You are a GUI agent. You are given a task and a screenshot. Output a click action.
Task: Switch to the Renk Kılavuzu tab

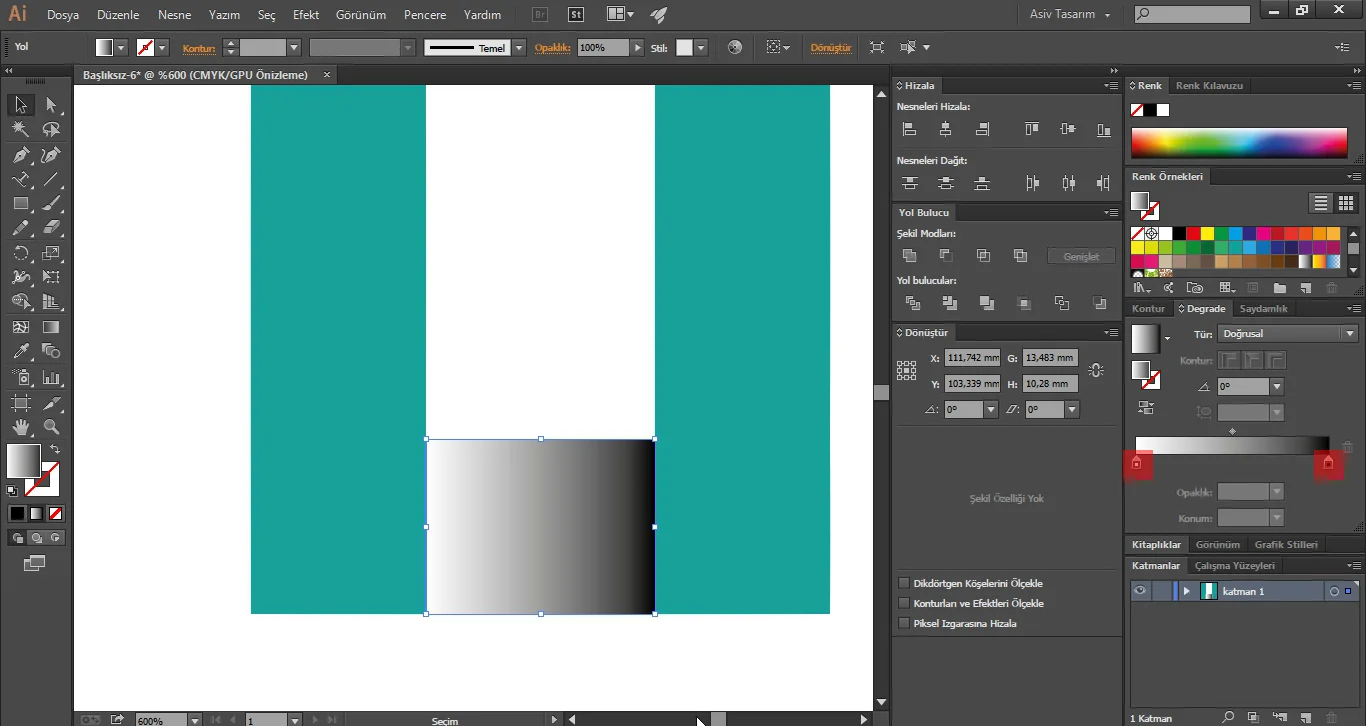pos(1209,85)
